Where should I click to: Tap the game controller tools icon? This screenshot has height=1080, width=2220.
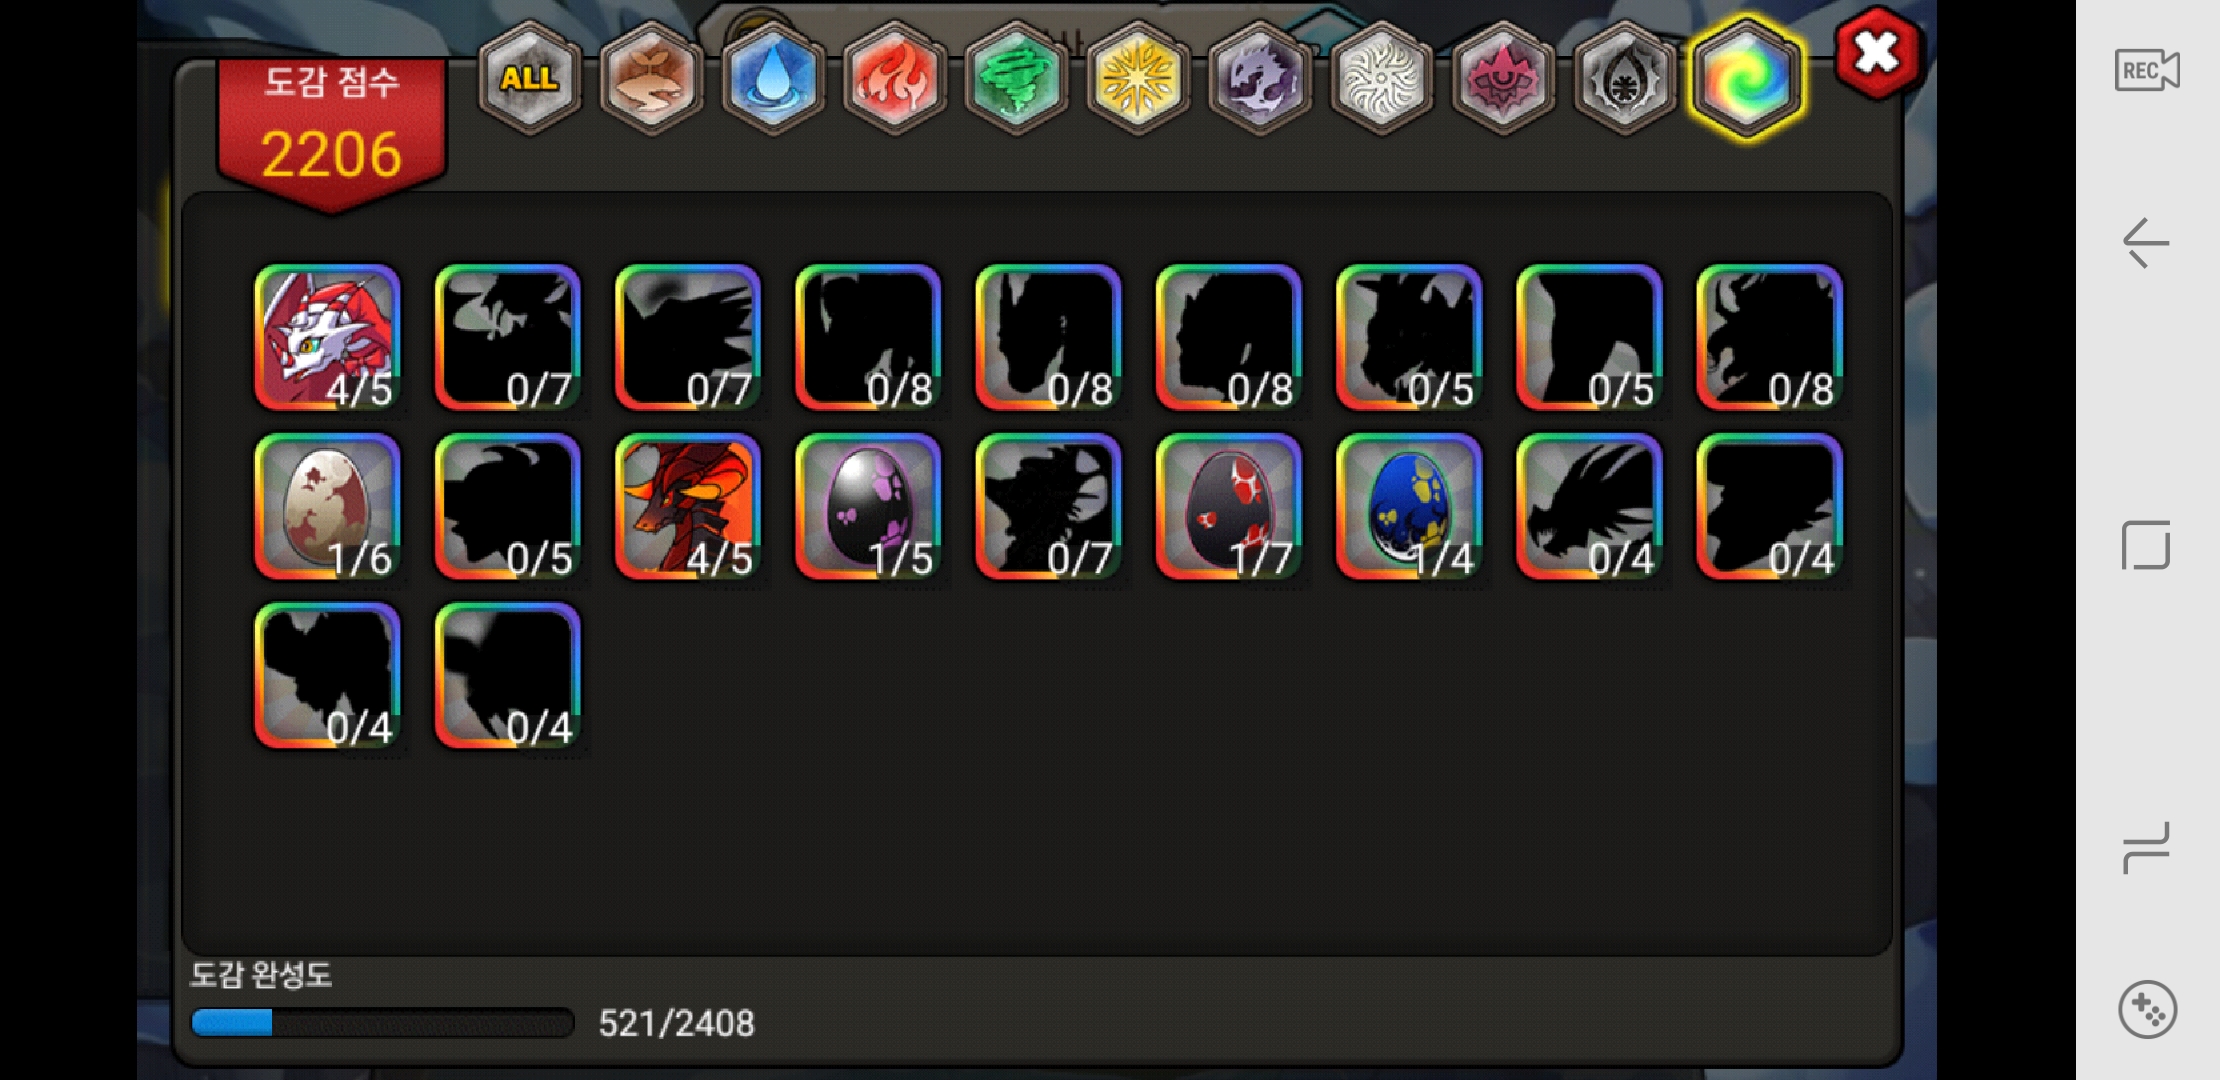pyautogui.click(x=2147, y=1010)
